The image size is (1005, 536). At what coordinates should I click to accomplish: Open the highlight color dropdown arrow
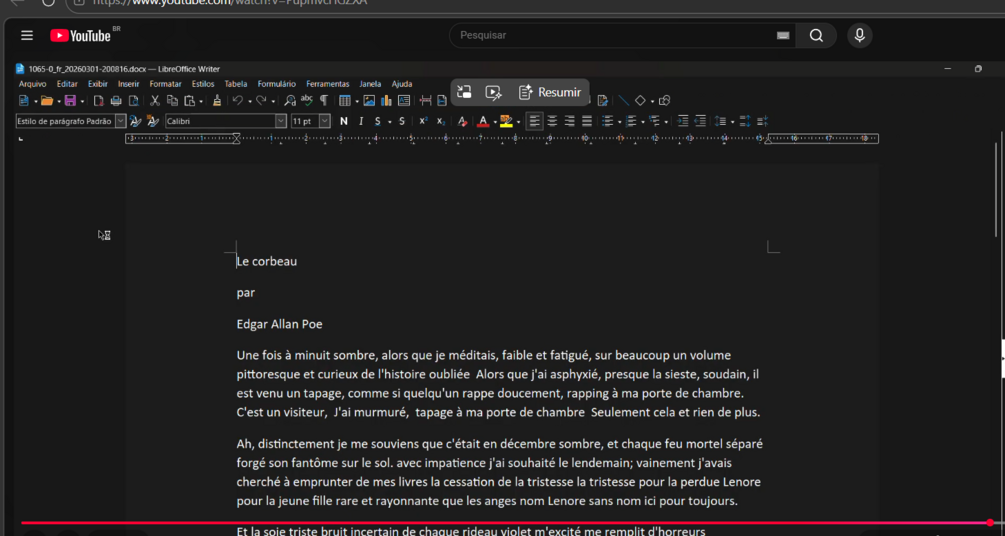(519, 122)
